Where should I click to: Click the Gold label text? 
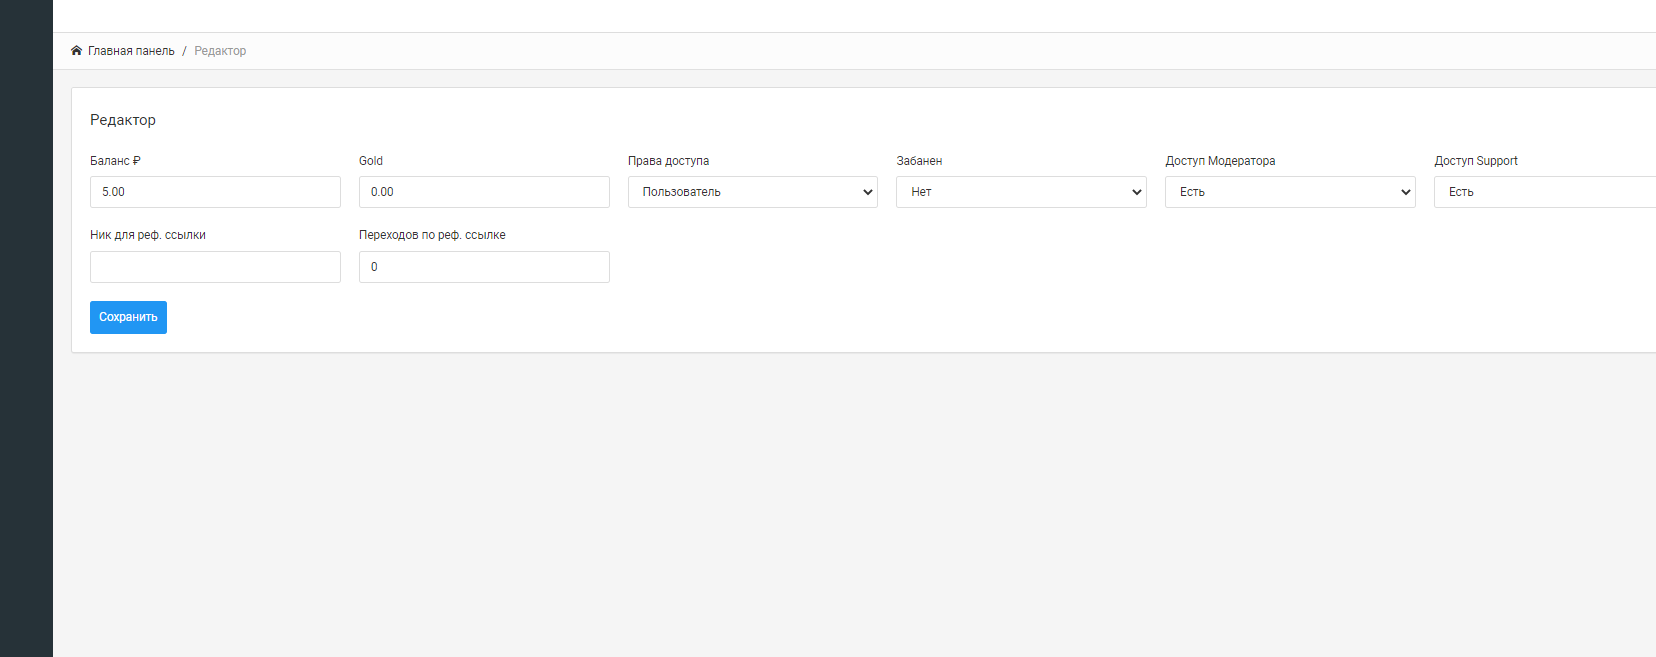point(371,161)
